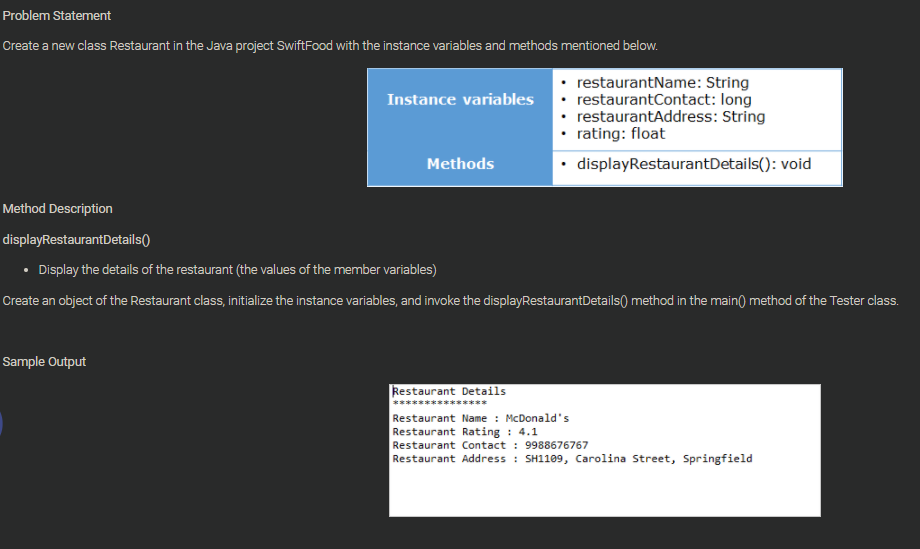920x549 pixels.
Task: Click 'Restaurant Name : McDonald's' output line
Action: 481,418
